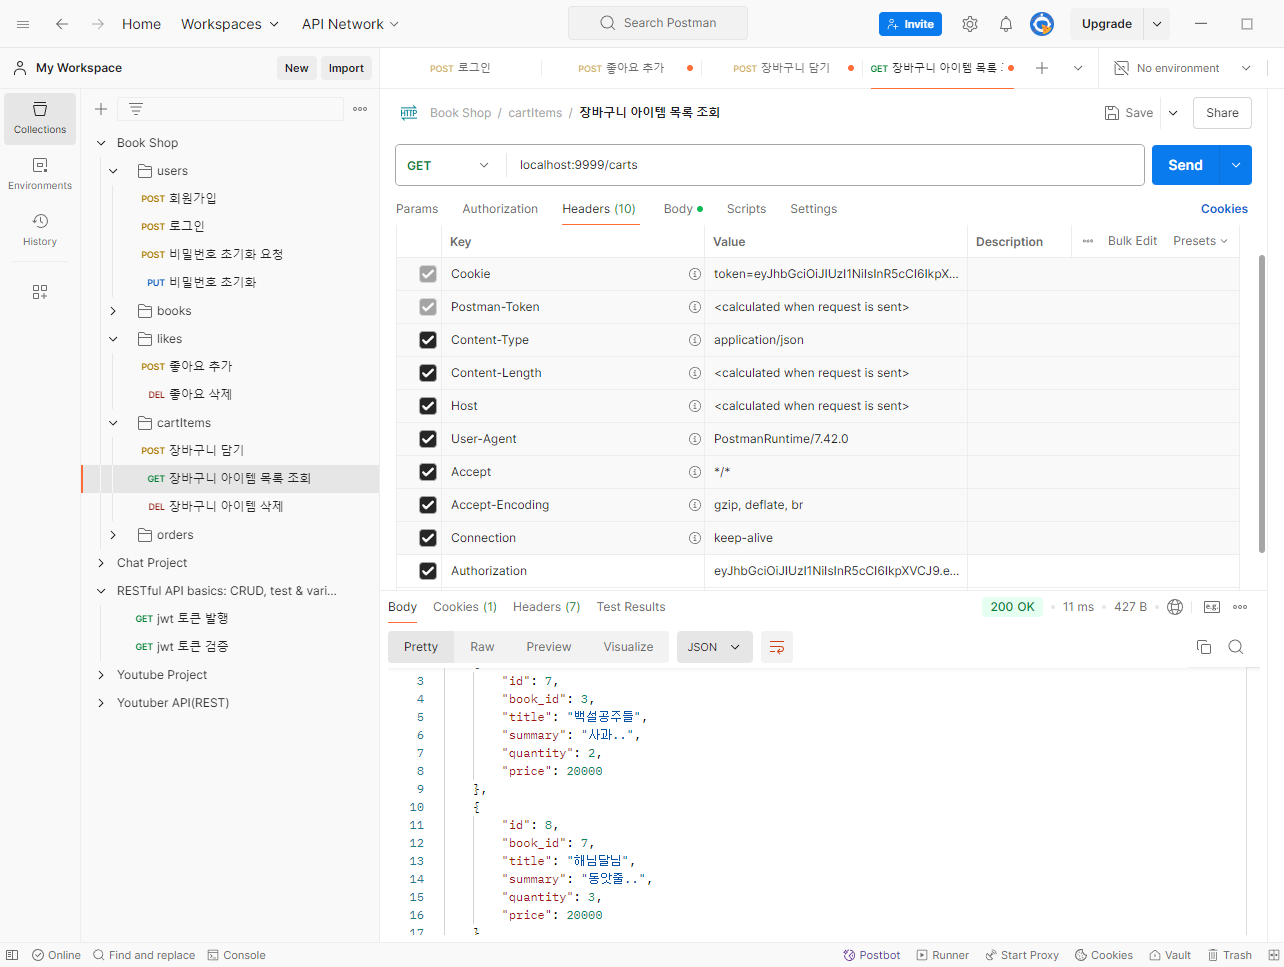This screenshot has height=967, width=1284.
Task: Add a new request tab
Action: click(1042, 68)
